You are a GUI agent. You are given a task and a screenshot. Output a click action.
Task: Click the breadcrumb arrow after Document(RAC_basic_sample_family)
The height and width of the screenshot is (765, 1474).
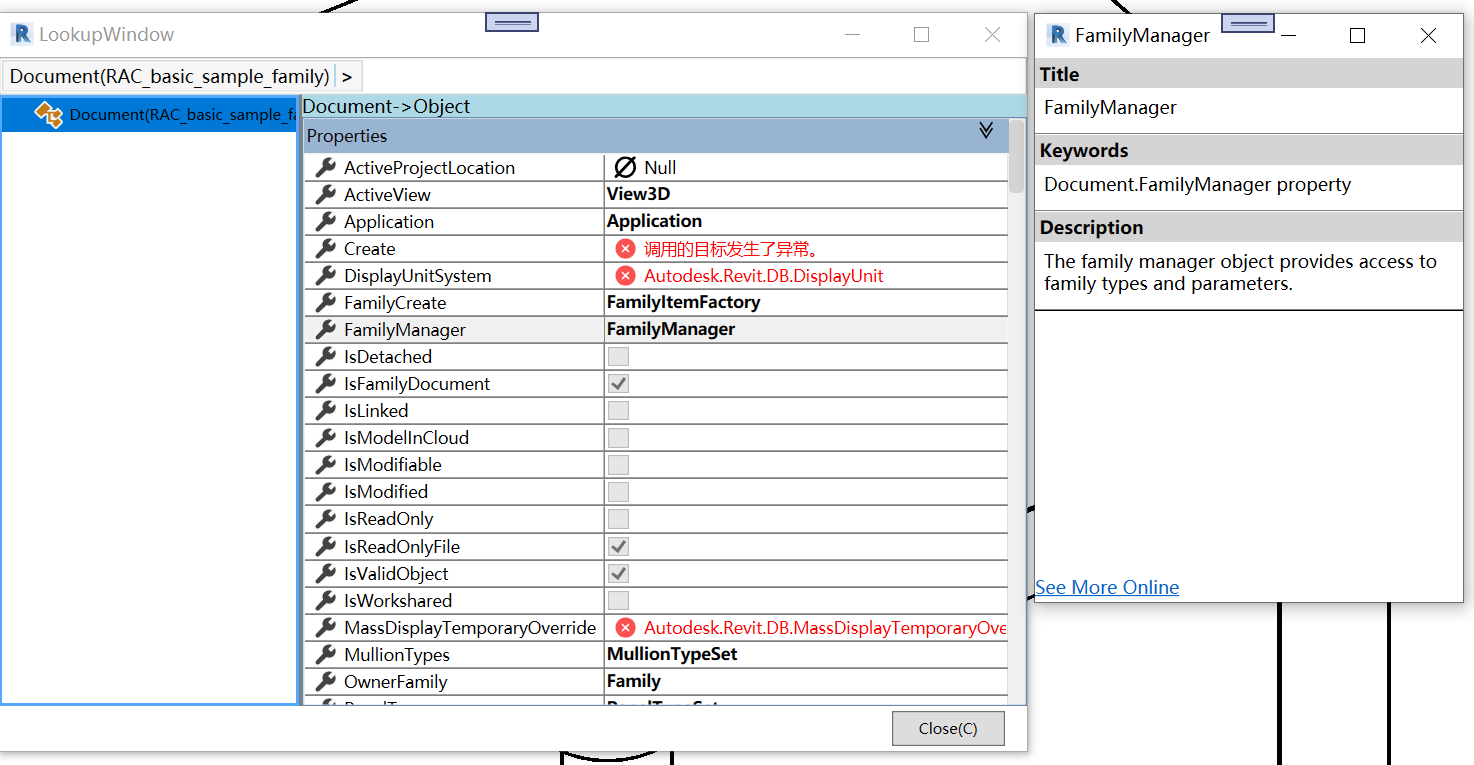coord(347,75)
